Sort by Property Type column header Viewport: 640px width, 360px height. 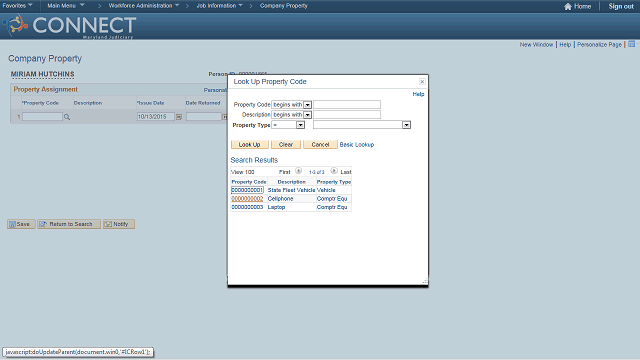pos(333,182)
